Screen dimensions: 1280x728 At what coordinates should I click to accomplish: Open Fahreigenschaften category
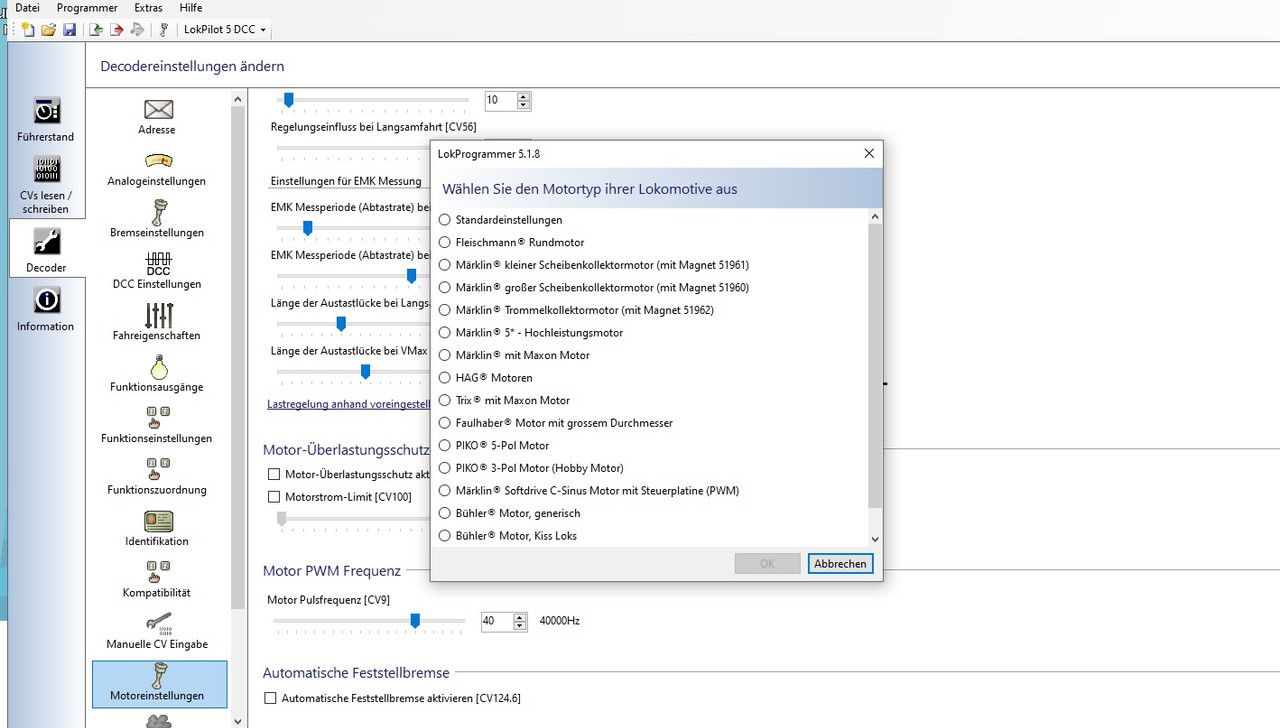click(x=157, y=323)
